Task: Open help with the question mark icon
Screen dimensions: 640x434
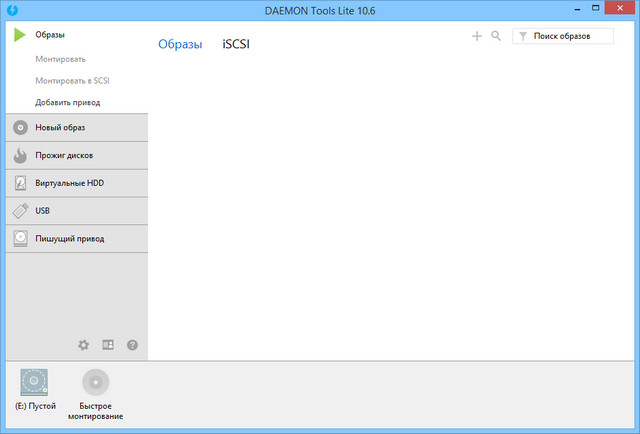Action: (132, 345)
